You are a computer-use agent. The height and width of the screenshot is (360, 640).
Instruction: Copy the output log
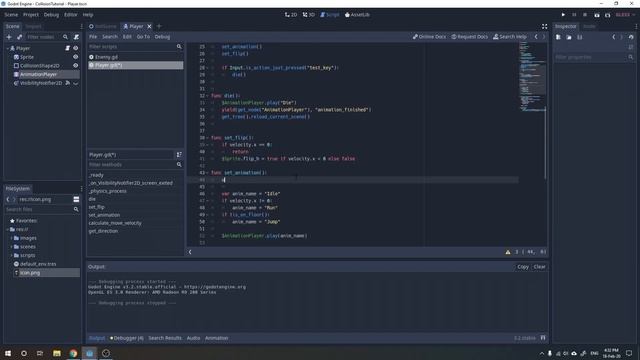point(523,267)
